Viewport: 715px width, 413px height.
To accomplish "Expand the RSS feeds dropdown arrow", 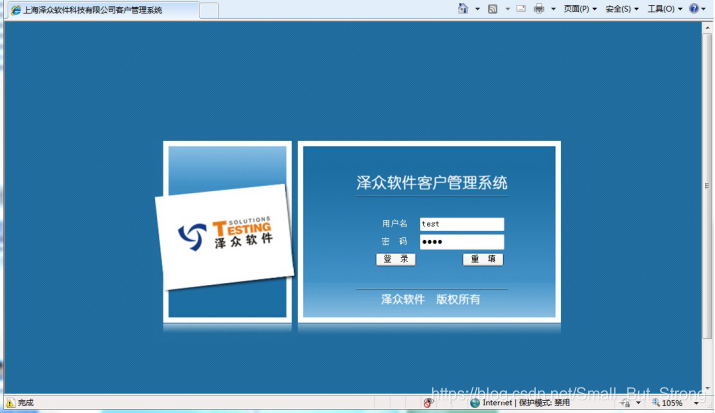I will (507, 9).
